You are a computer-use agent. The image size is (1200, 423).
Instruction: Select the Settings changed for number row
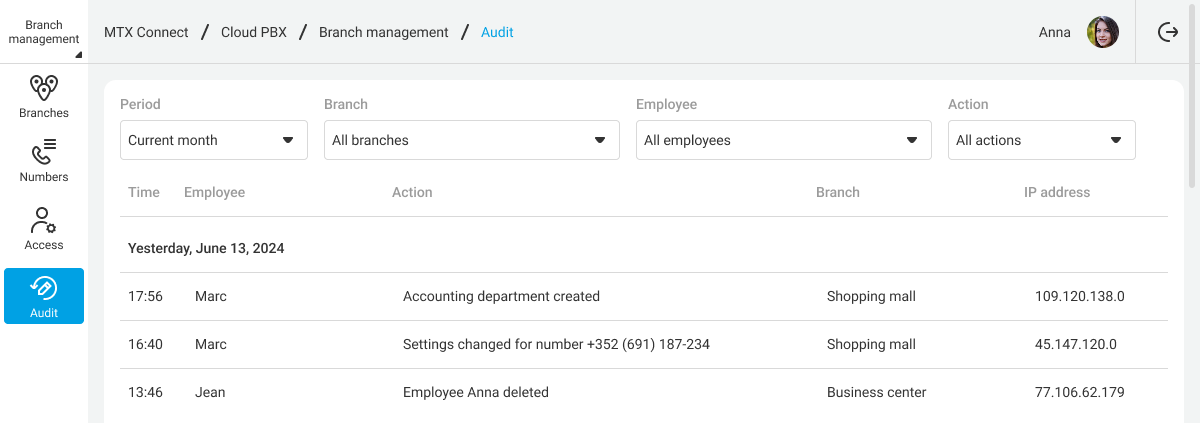tap(556, 344)
